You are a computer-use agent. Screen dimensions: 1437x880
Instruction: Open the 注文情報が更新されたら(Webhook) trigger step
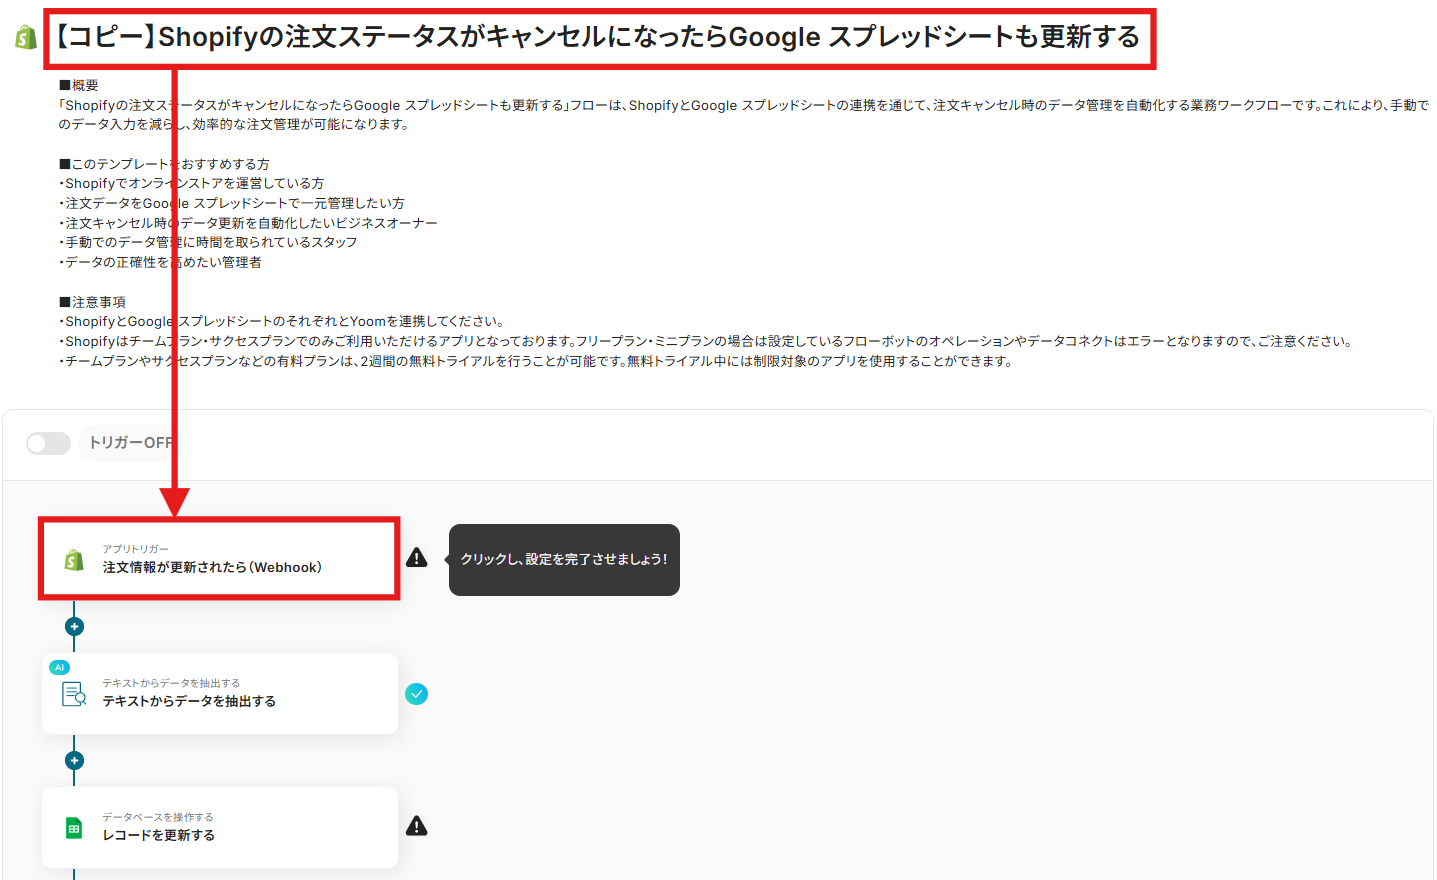coord(220,559)
